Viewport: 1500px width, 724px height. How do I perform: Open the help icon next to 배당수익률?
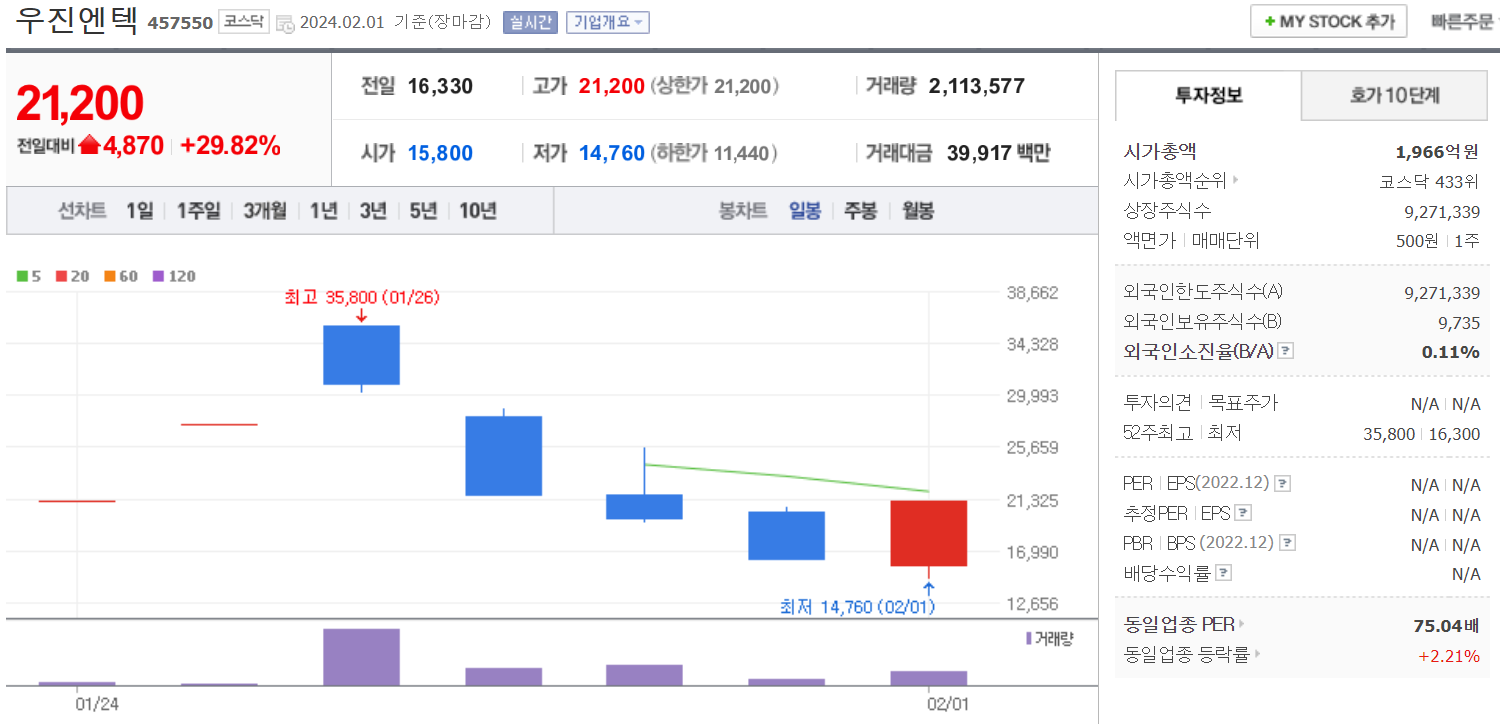[x=1223, y=573]
